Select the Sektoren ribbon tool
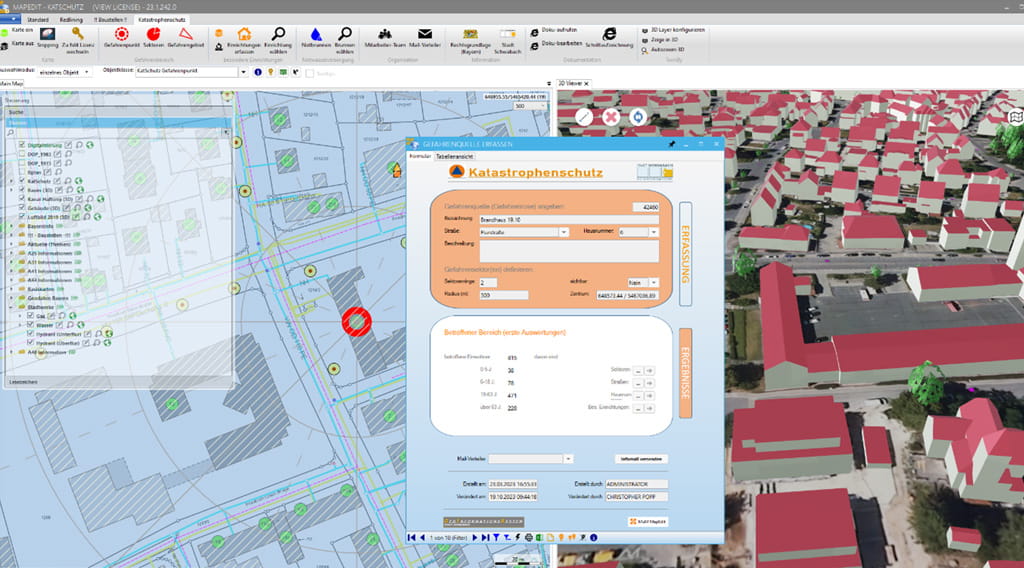1024x568 pixels. click(x=153, y=35)
